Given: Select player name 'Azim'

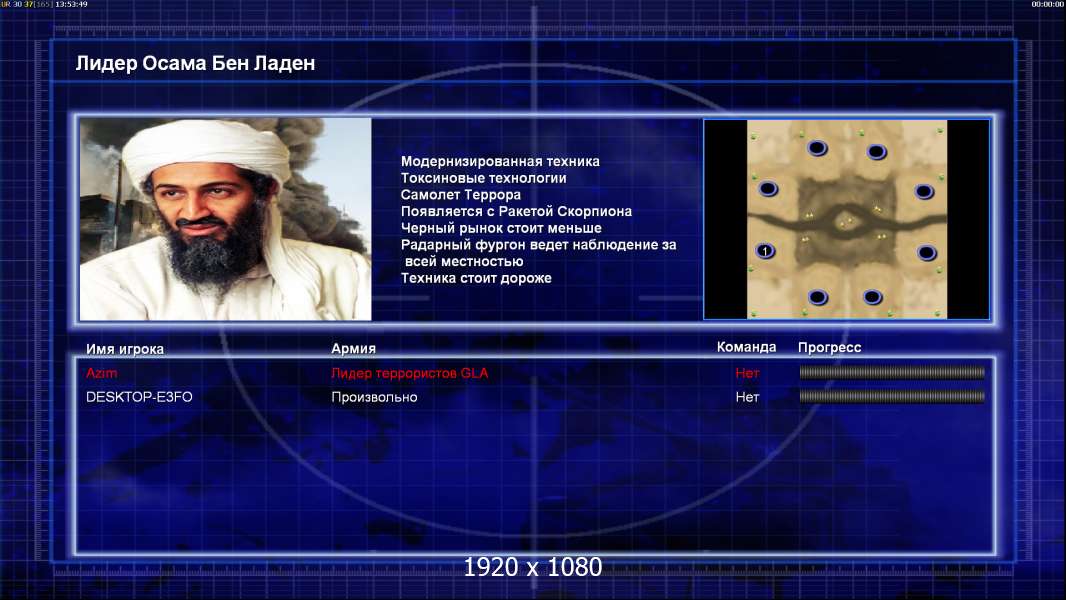Looking at the screenshot, I should [x=101, y=373].
